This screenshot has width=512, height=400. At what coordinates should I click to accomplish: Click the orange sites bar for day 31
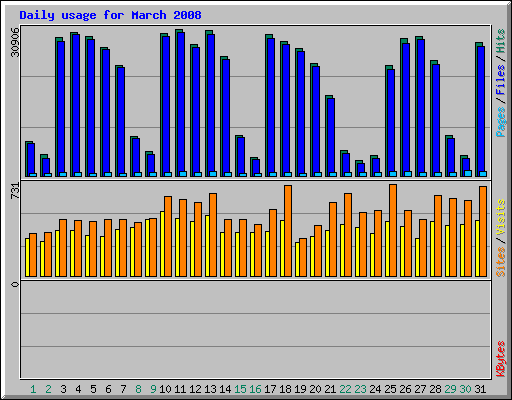pyautogui.click(x=483, y=231)
